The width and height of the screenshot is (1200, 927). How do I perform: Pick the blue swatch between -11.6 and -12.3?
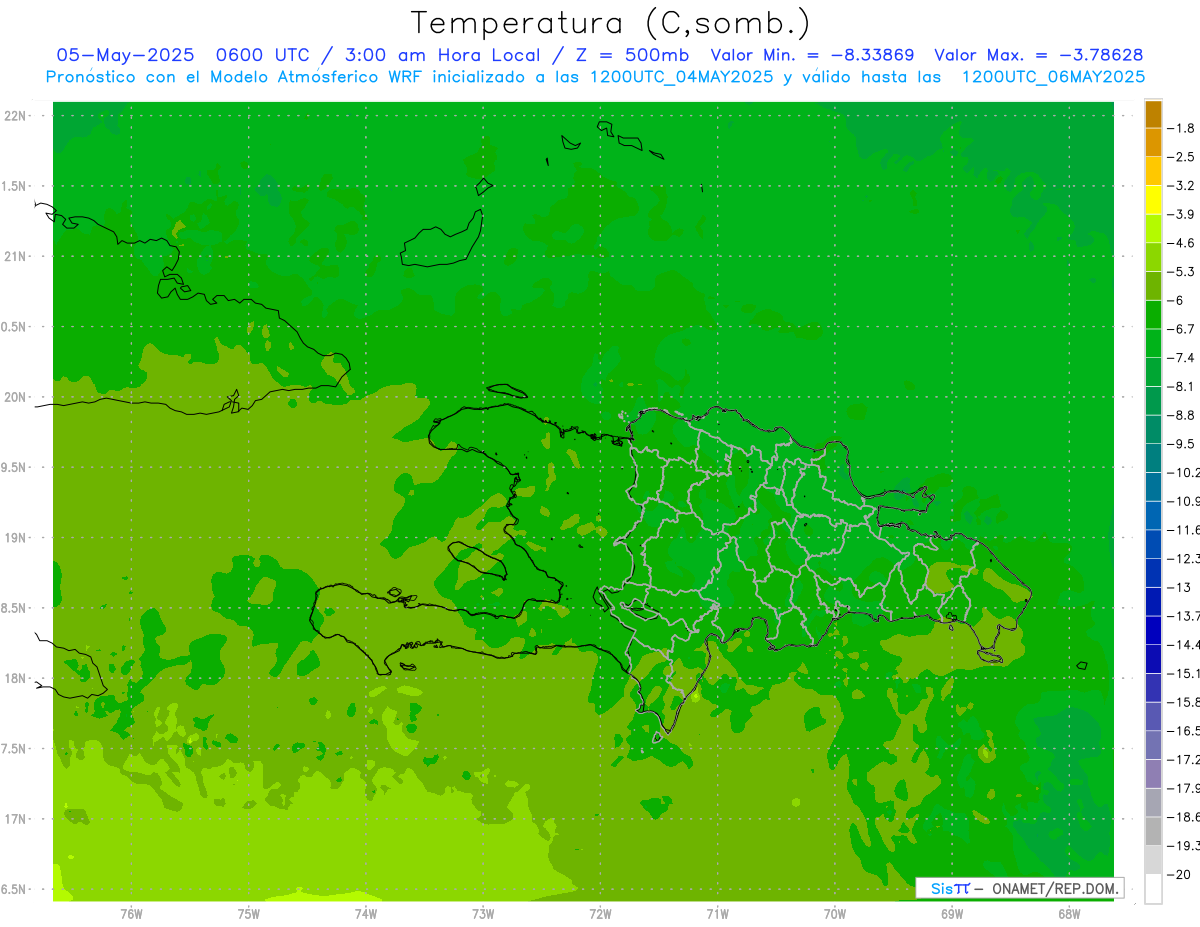pyautogui.click(x=1153, y=544)
